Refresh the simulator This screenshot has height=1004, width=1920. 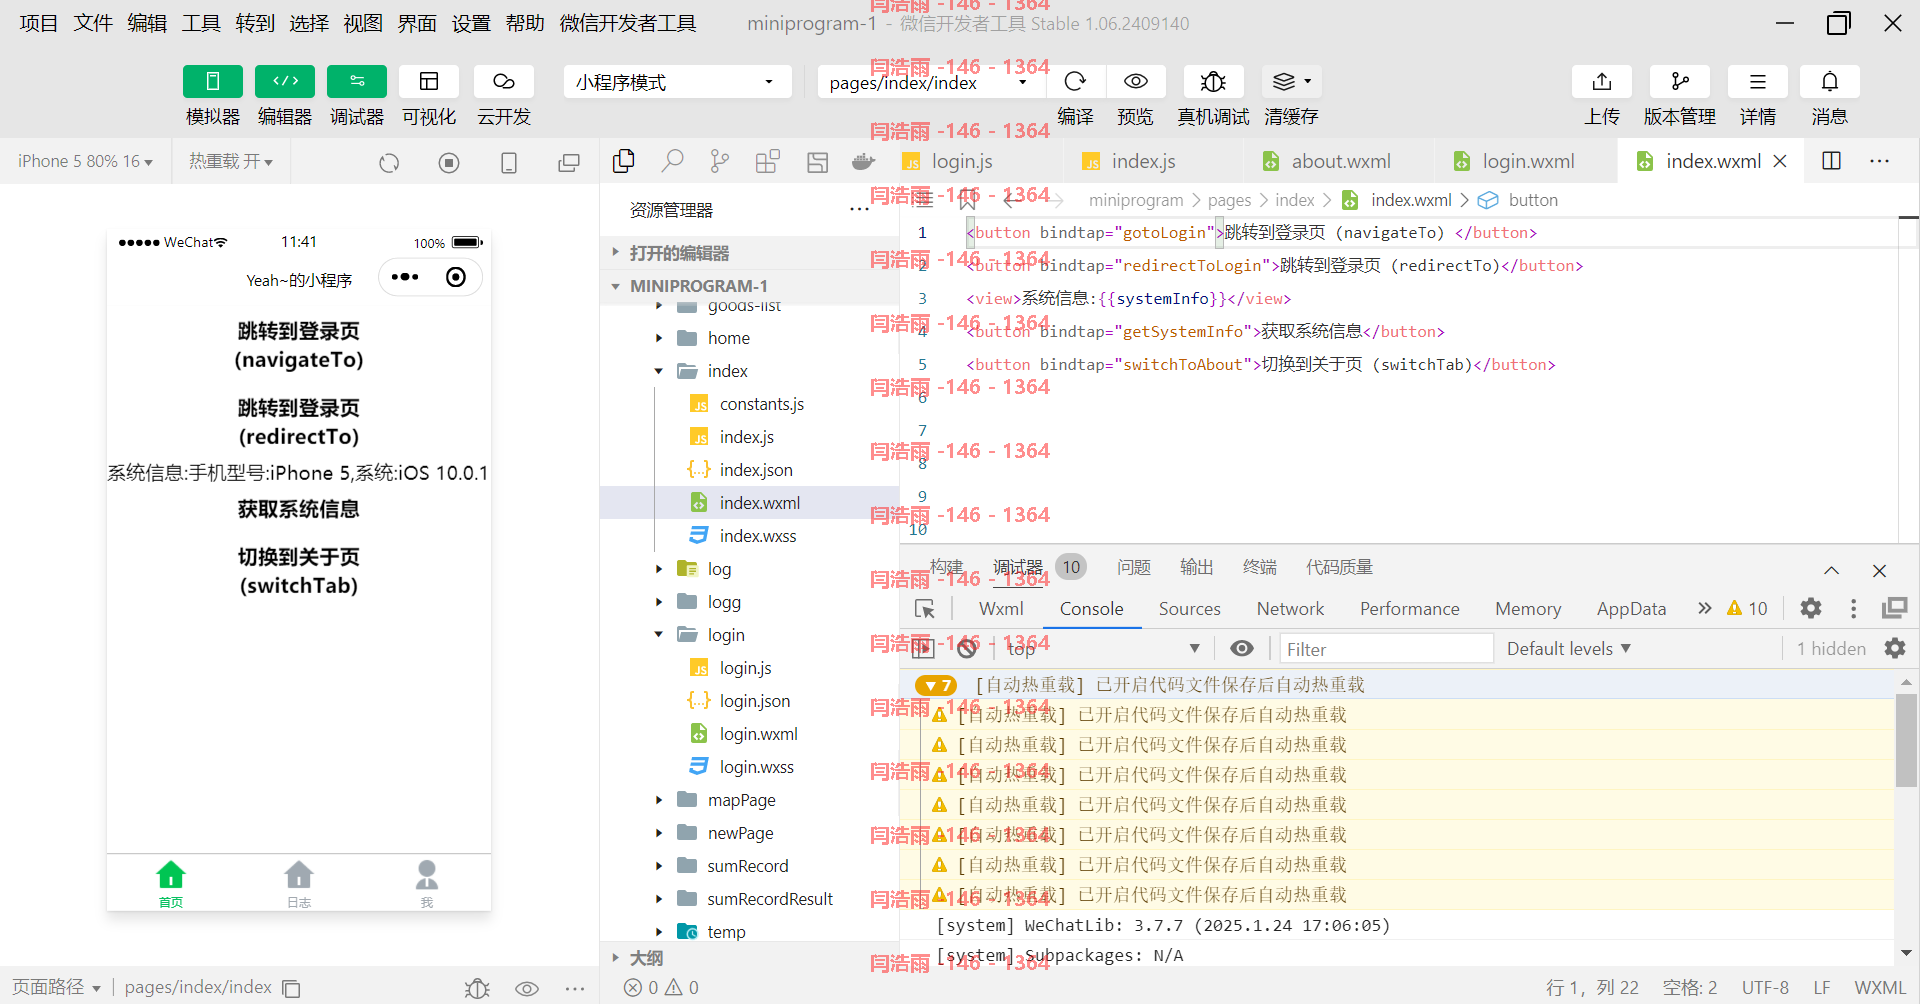[x=389, y=162]
